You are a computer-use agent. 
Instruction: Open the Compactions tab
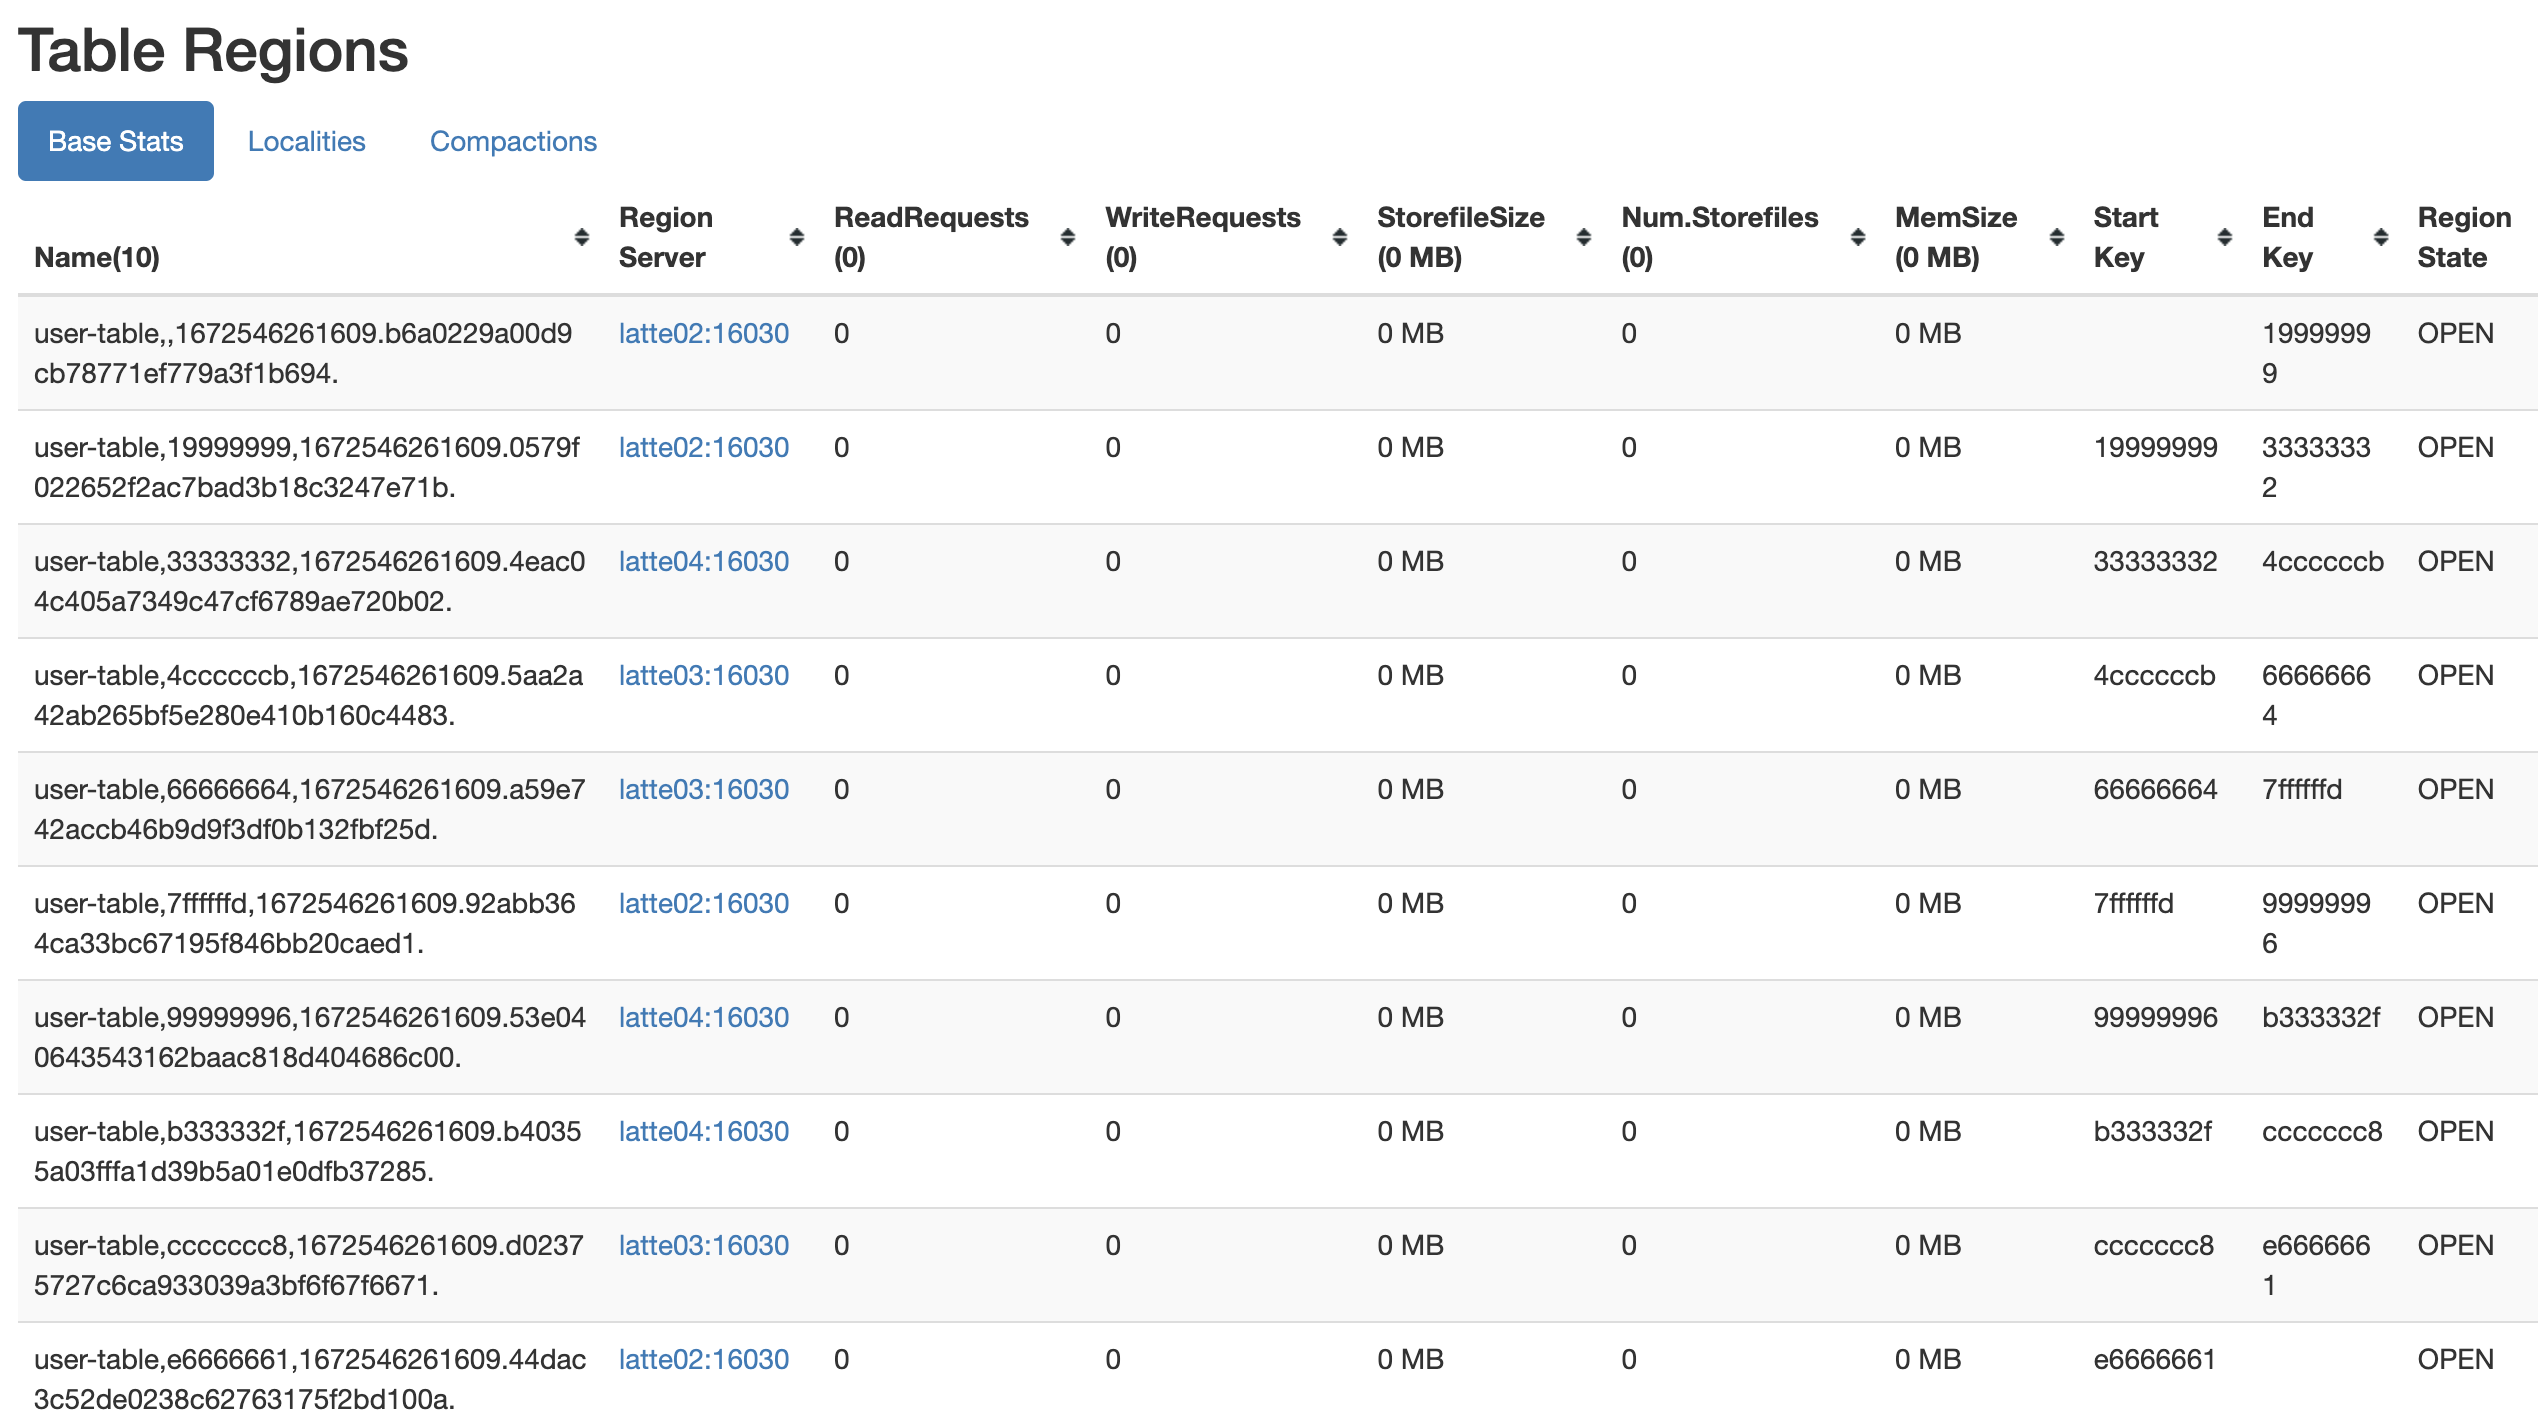coord(513,141)
